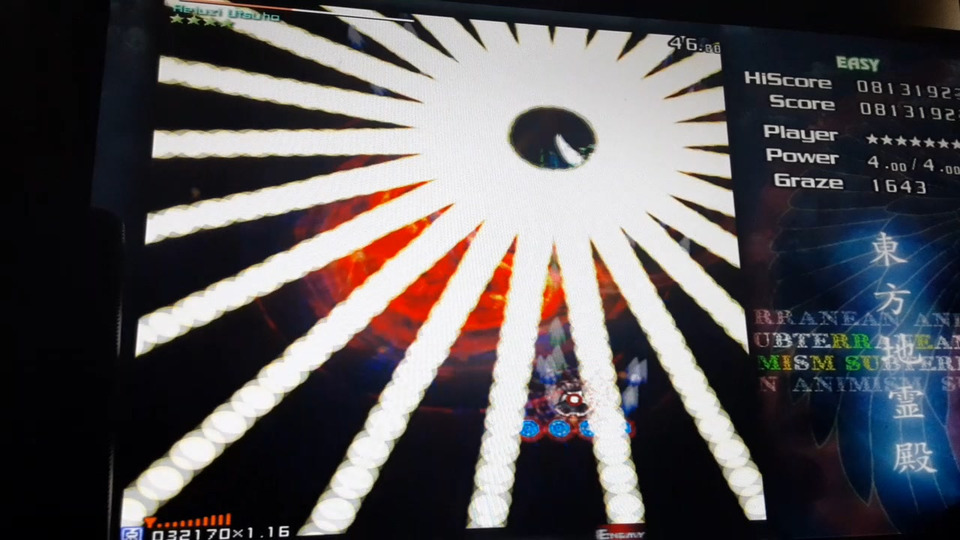Image resolution: width=960 pixels, height=540 pixels.
Task: Click the boss name Reiuzi Utsuho
Action: [x=227, y=12]
